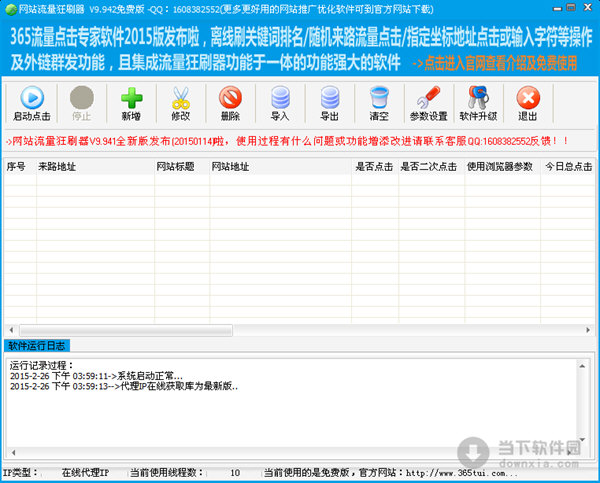Export list with 导出 icon
Screen dimensions: 600x483
pyautogui.click(x=329, y=104)
